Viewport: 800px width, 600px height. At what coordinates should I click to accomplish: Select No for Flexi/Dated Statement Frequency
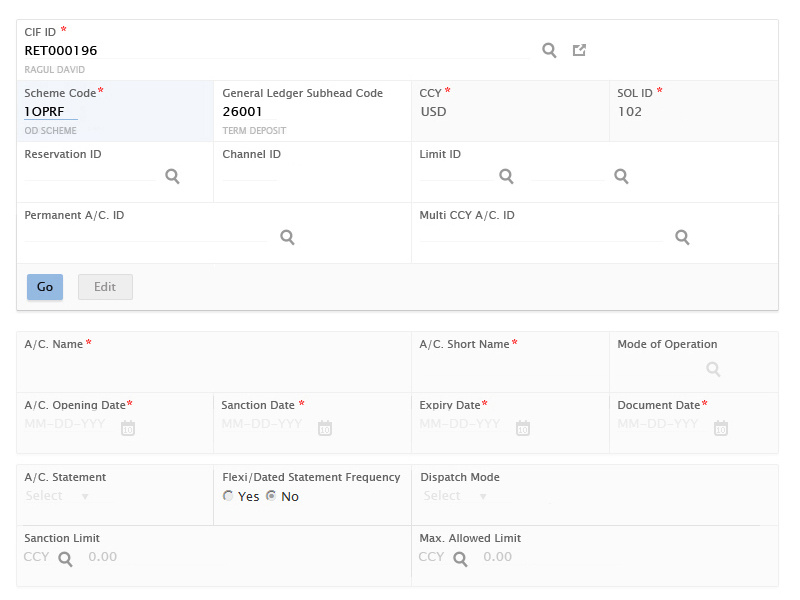click(271, 497)
